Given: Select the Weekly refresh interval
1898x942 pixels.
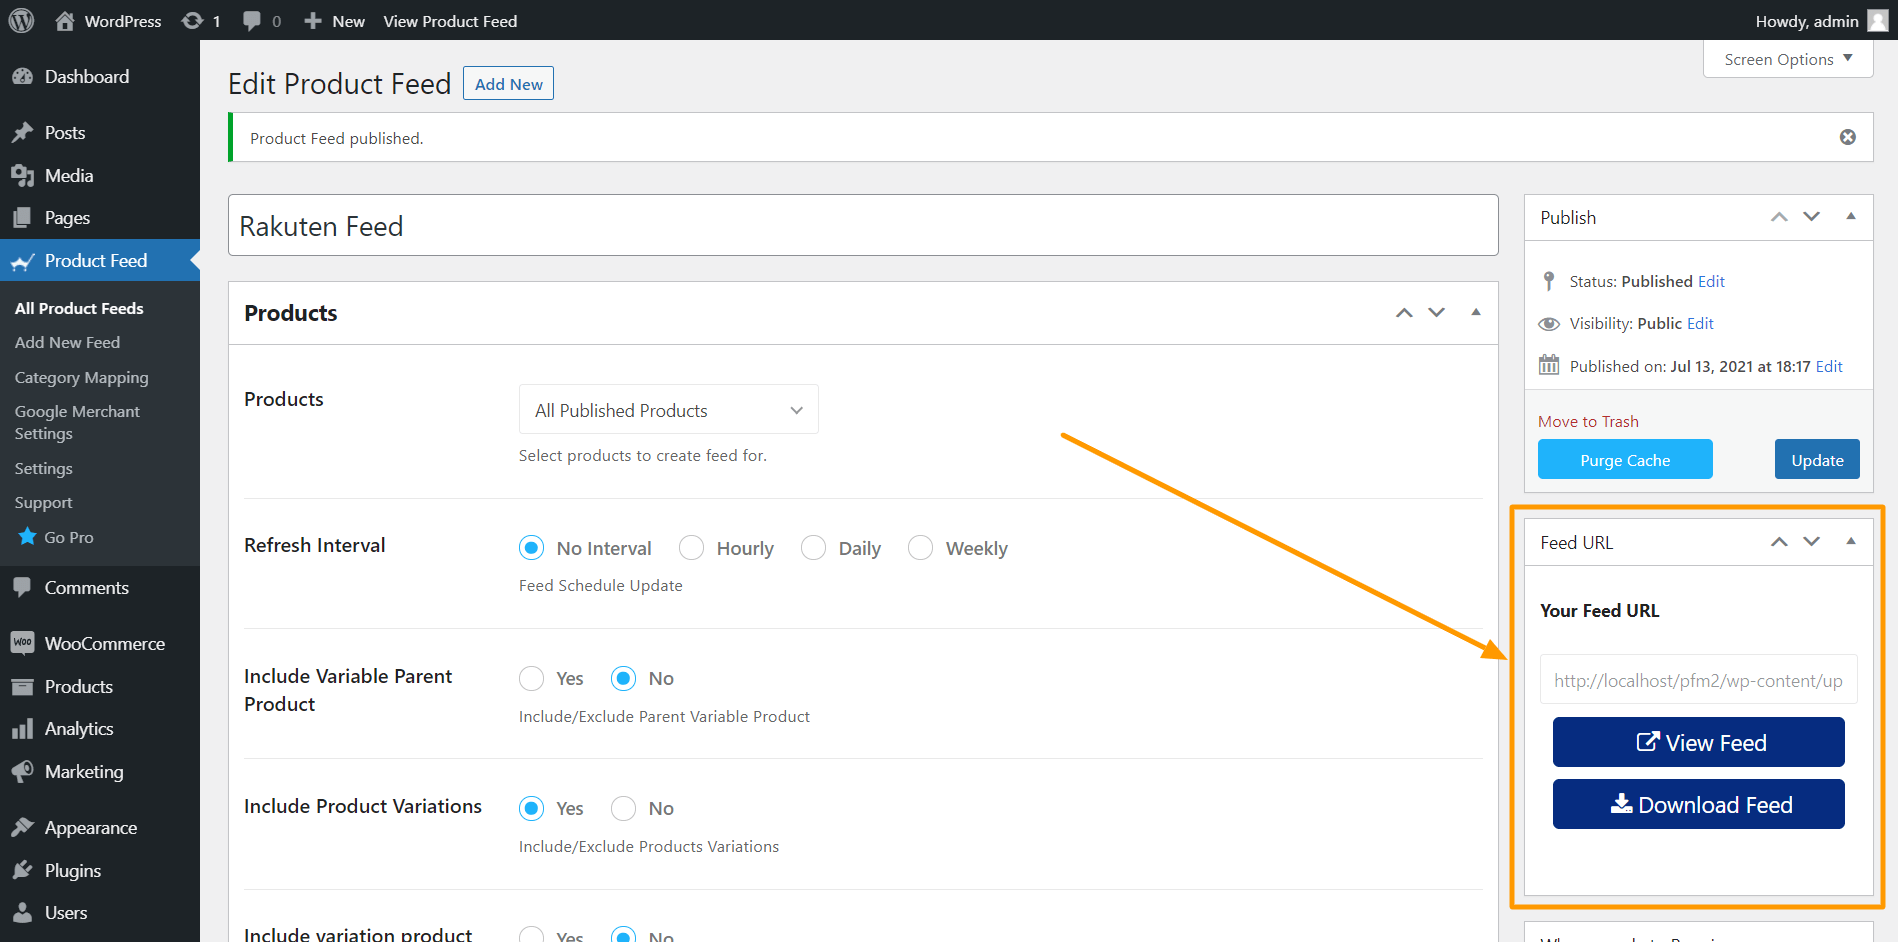Looking at the screenshot, I should pos(920,548).
